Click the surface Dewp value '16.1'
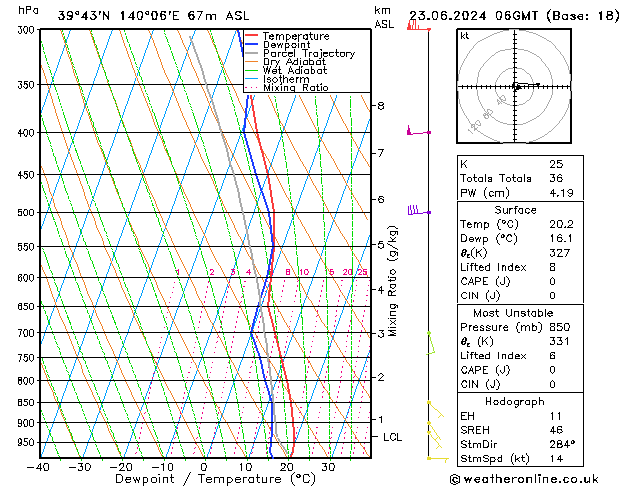This screenshot has height=486, width=629. pos(561,239)
